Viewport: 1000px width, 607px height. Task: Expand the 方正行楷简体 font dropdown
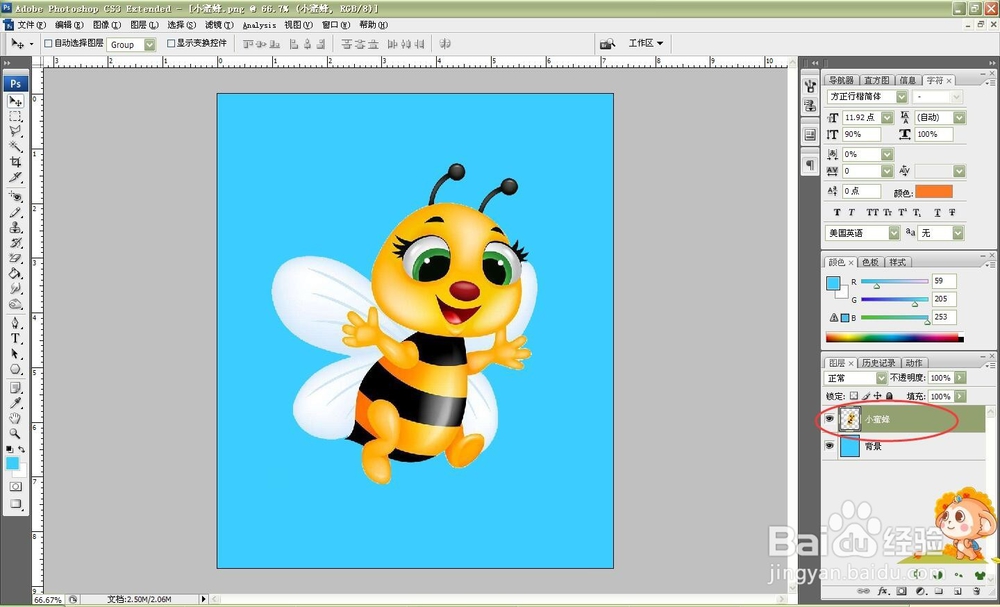tap(901, 97)
